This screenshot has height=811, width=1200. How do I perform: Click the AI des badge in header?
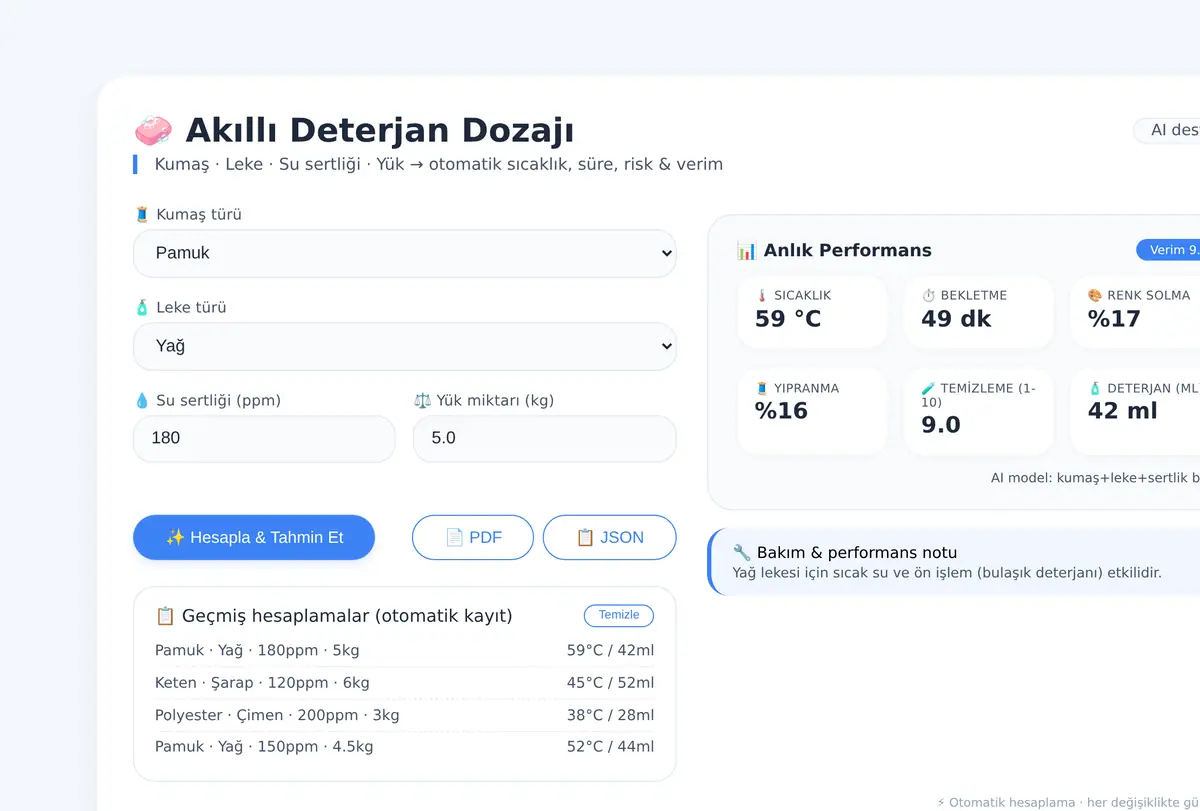pyautogui.click(x=1167, y=130)
